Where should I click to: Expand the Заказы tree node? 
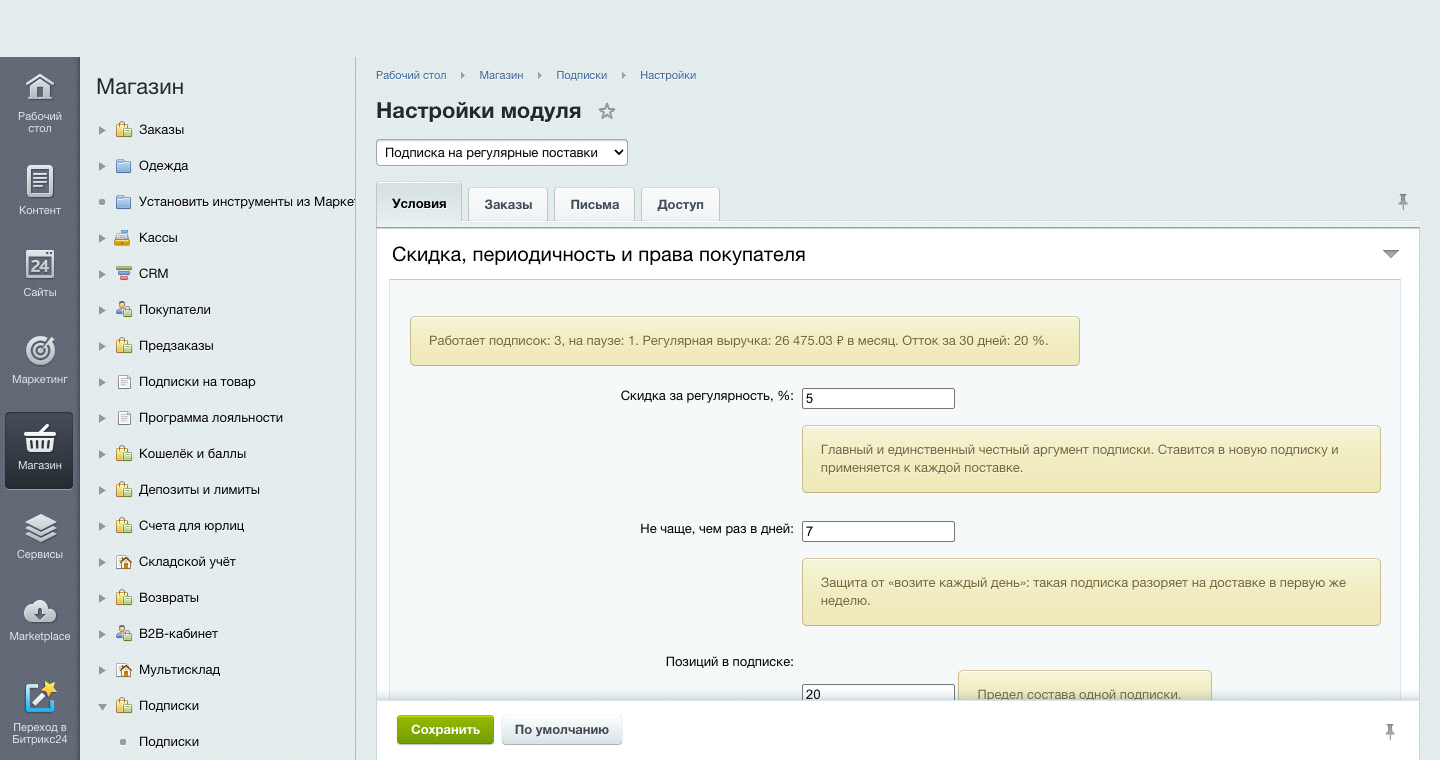pos(102,130)
